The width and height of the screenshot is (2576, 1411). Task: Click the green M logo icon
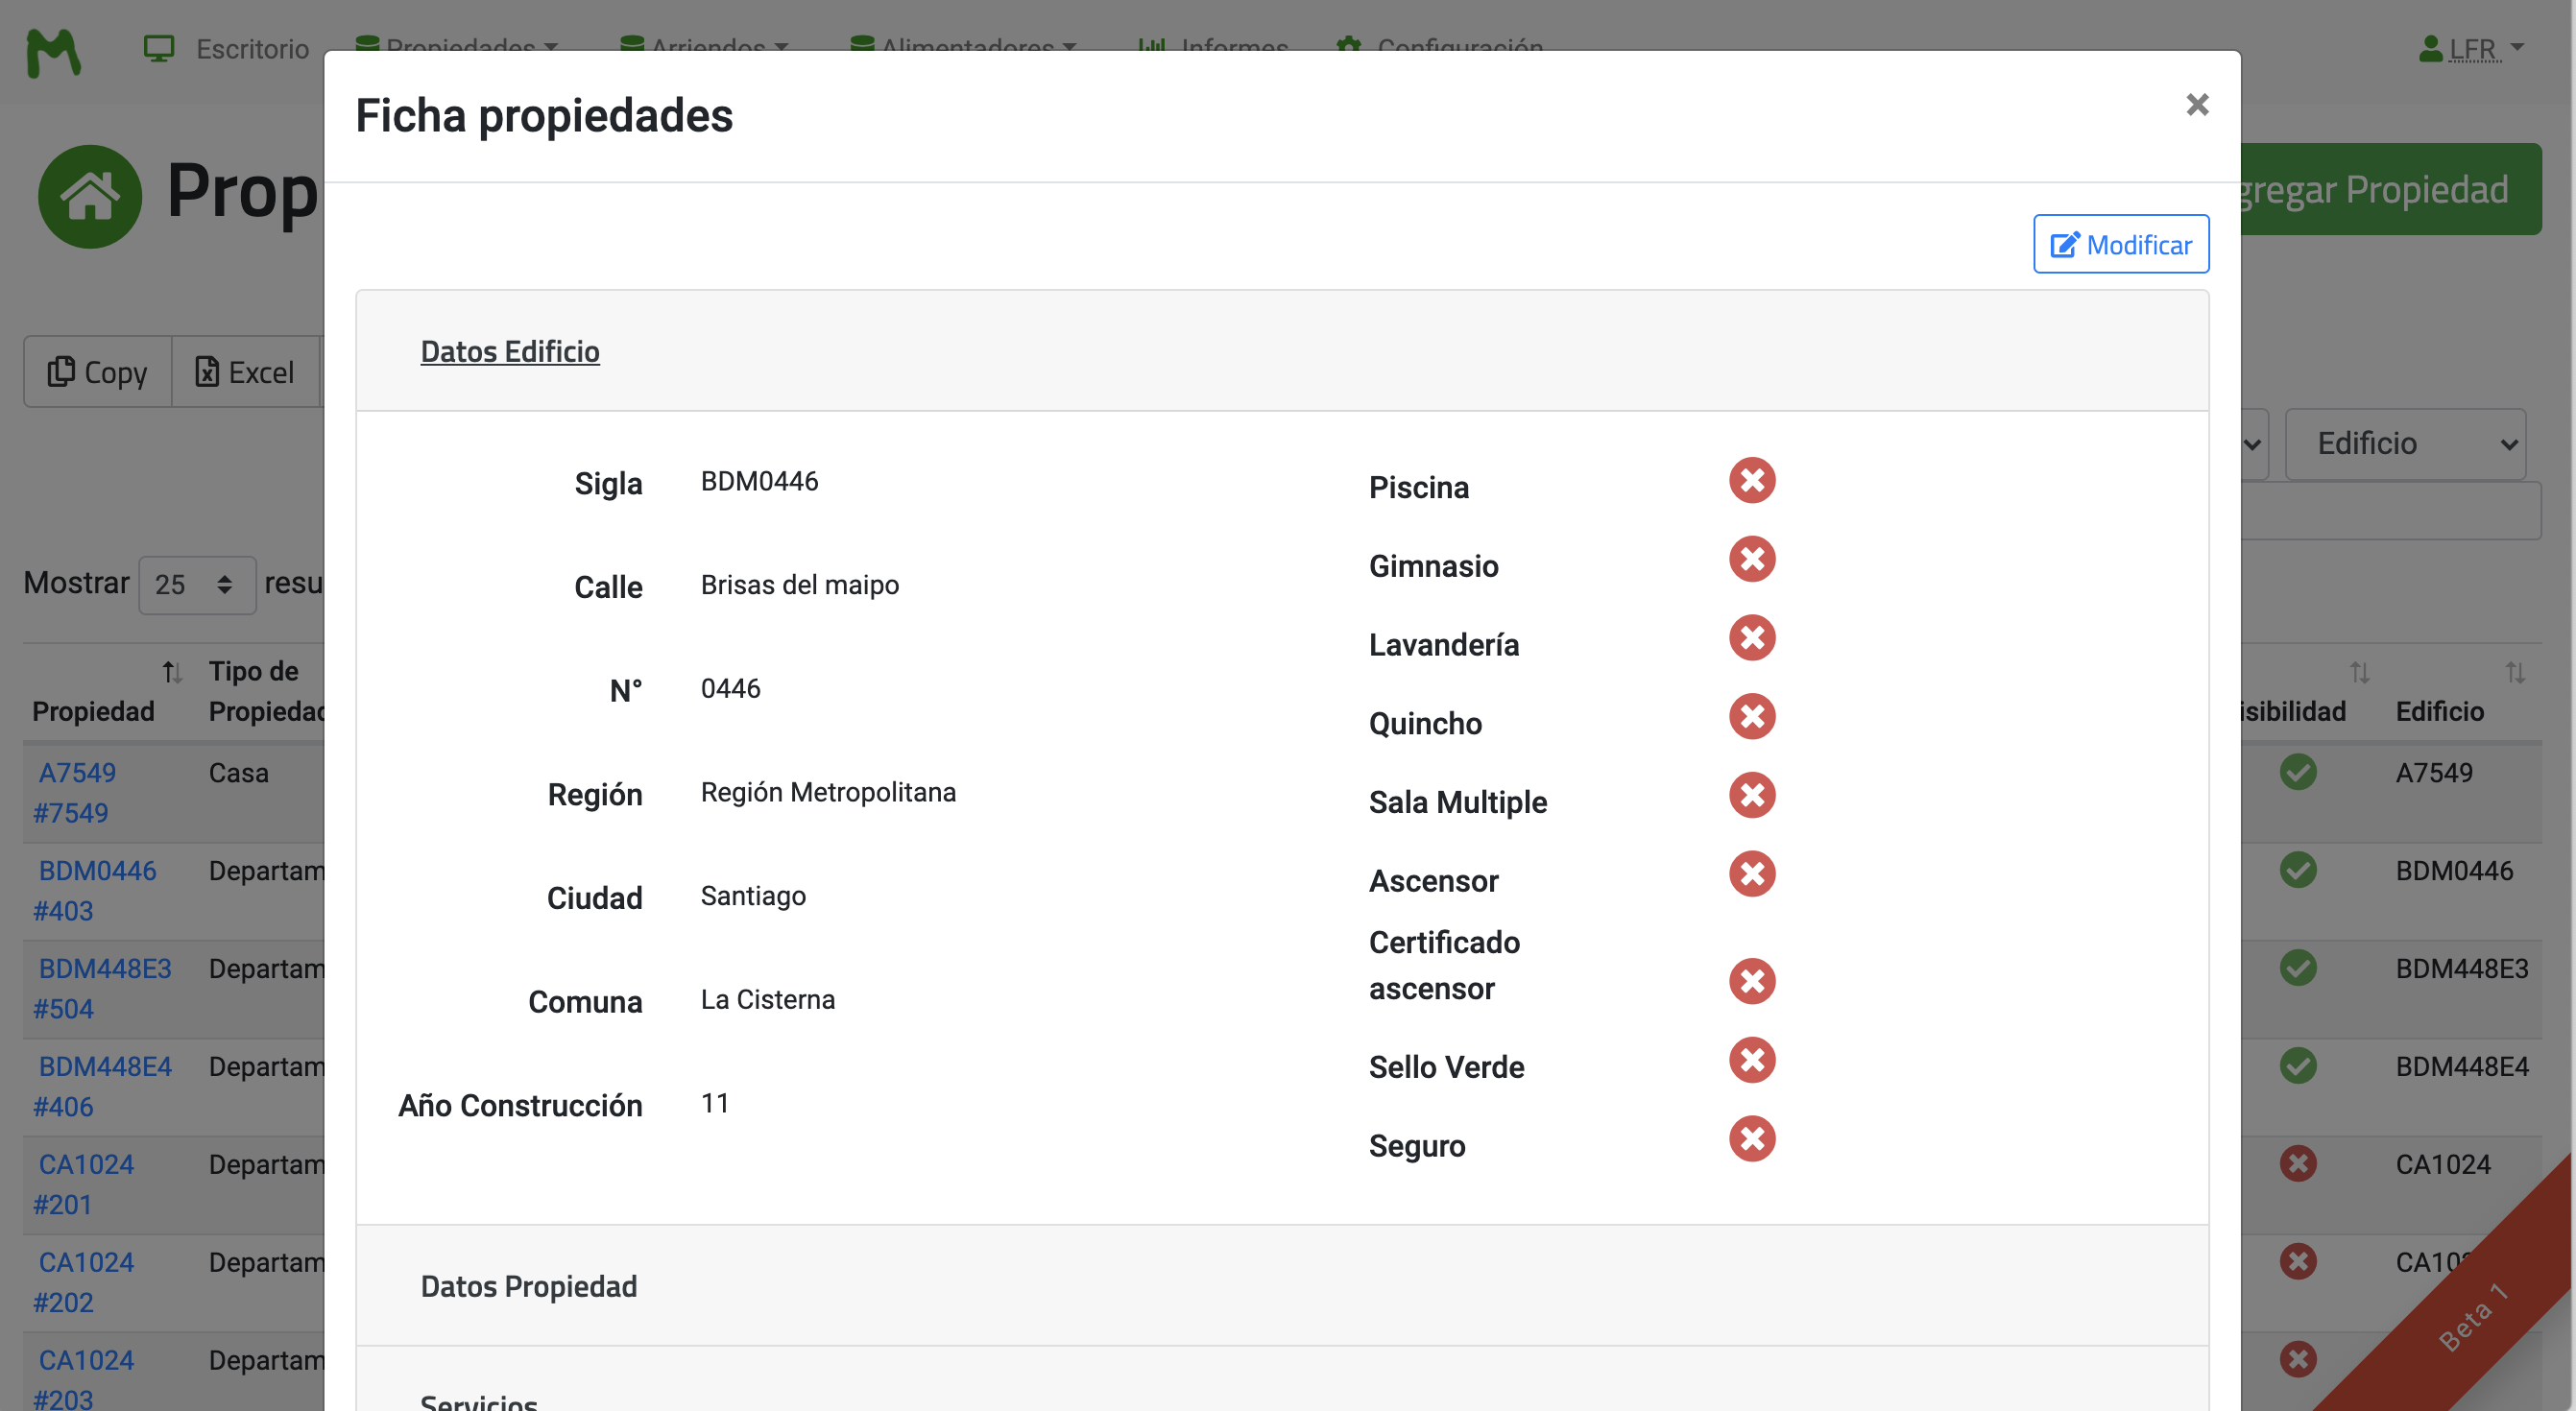pos(53,52)
